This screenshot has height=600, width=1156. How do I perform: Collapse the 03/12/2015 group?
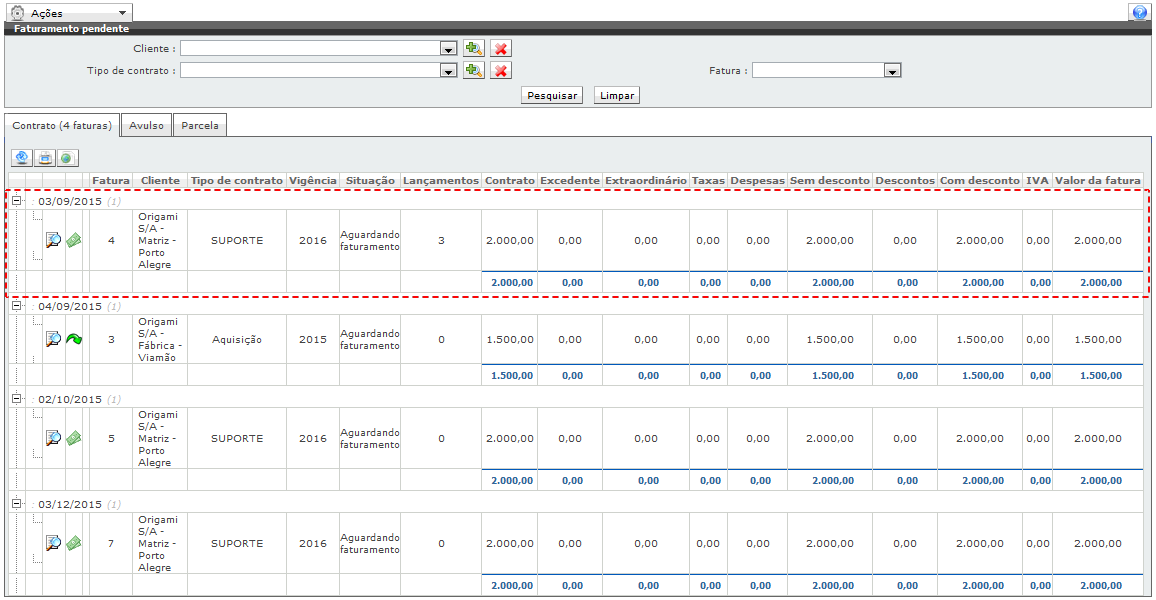pos(17,504)
